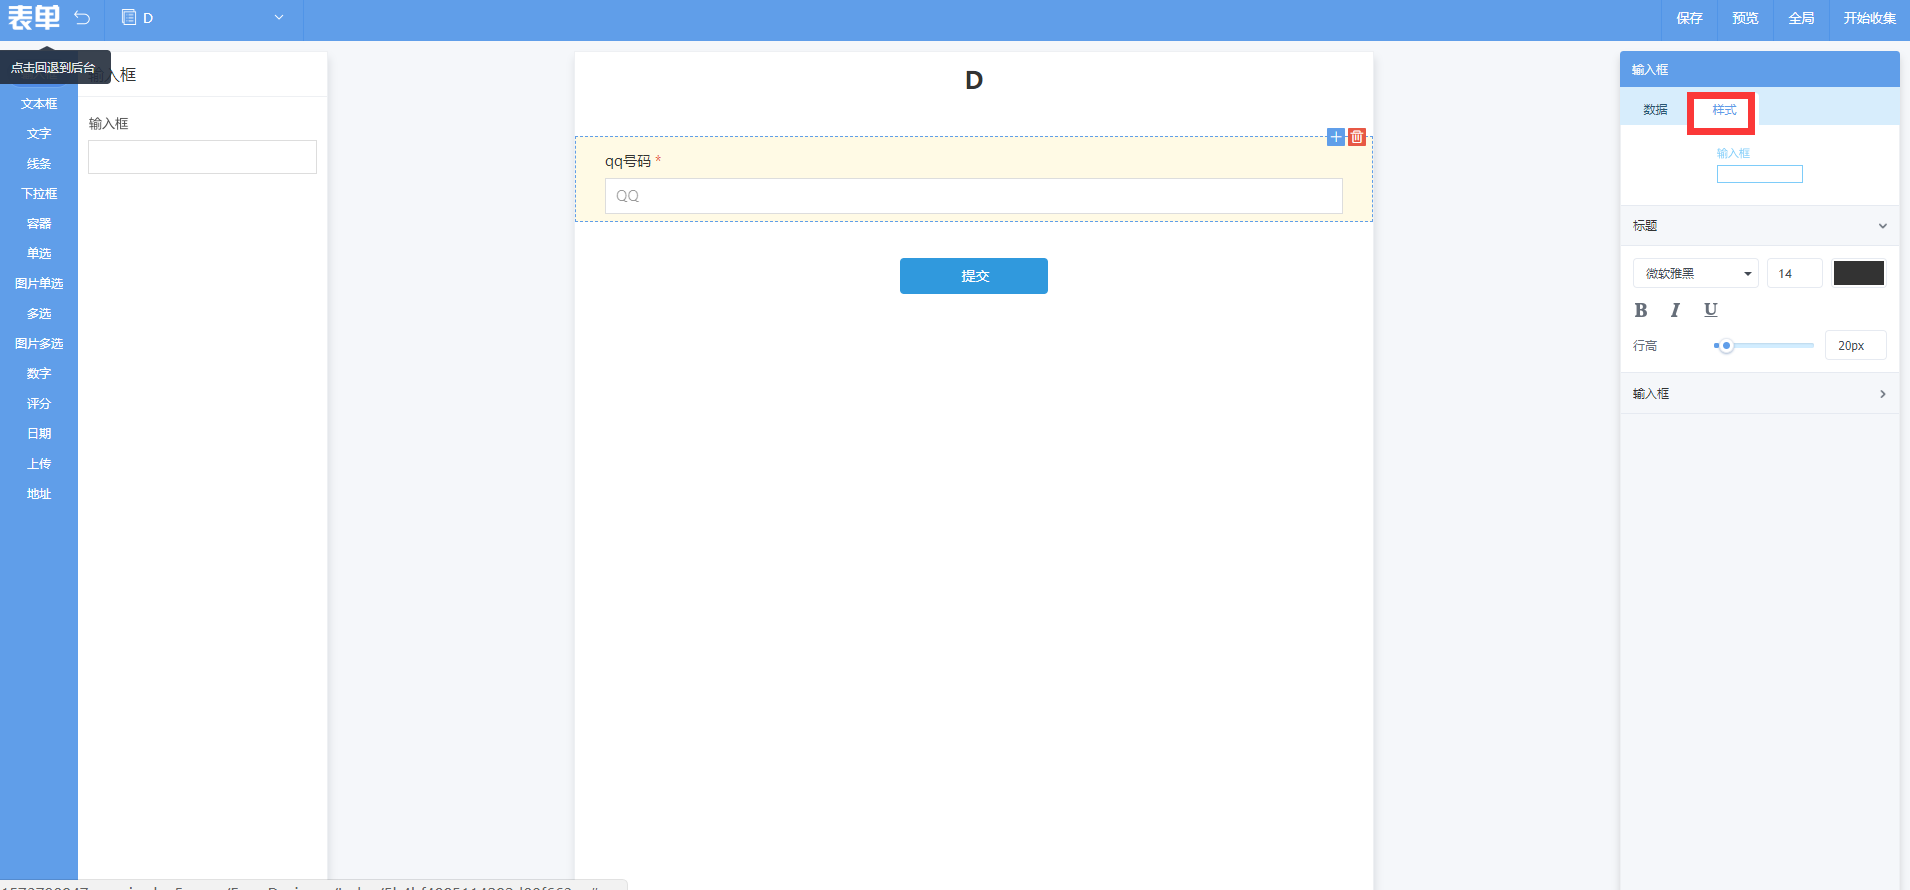Switch to the 数据 tab

pyautogui.click(x=1655, y=110)
